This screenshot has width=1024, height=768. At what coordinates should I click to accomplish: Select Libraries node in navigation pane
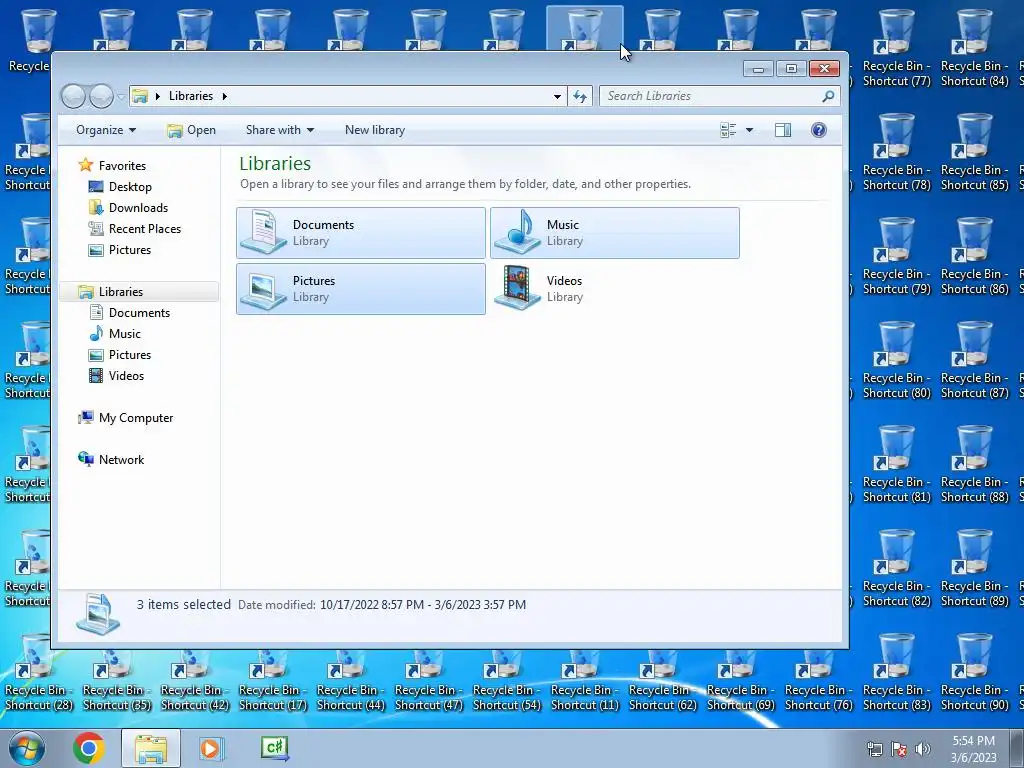coord(121,292)
